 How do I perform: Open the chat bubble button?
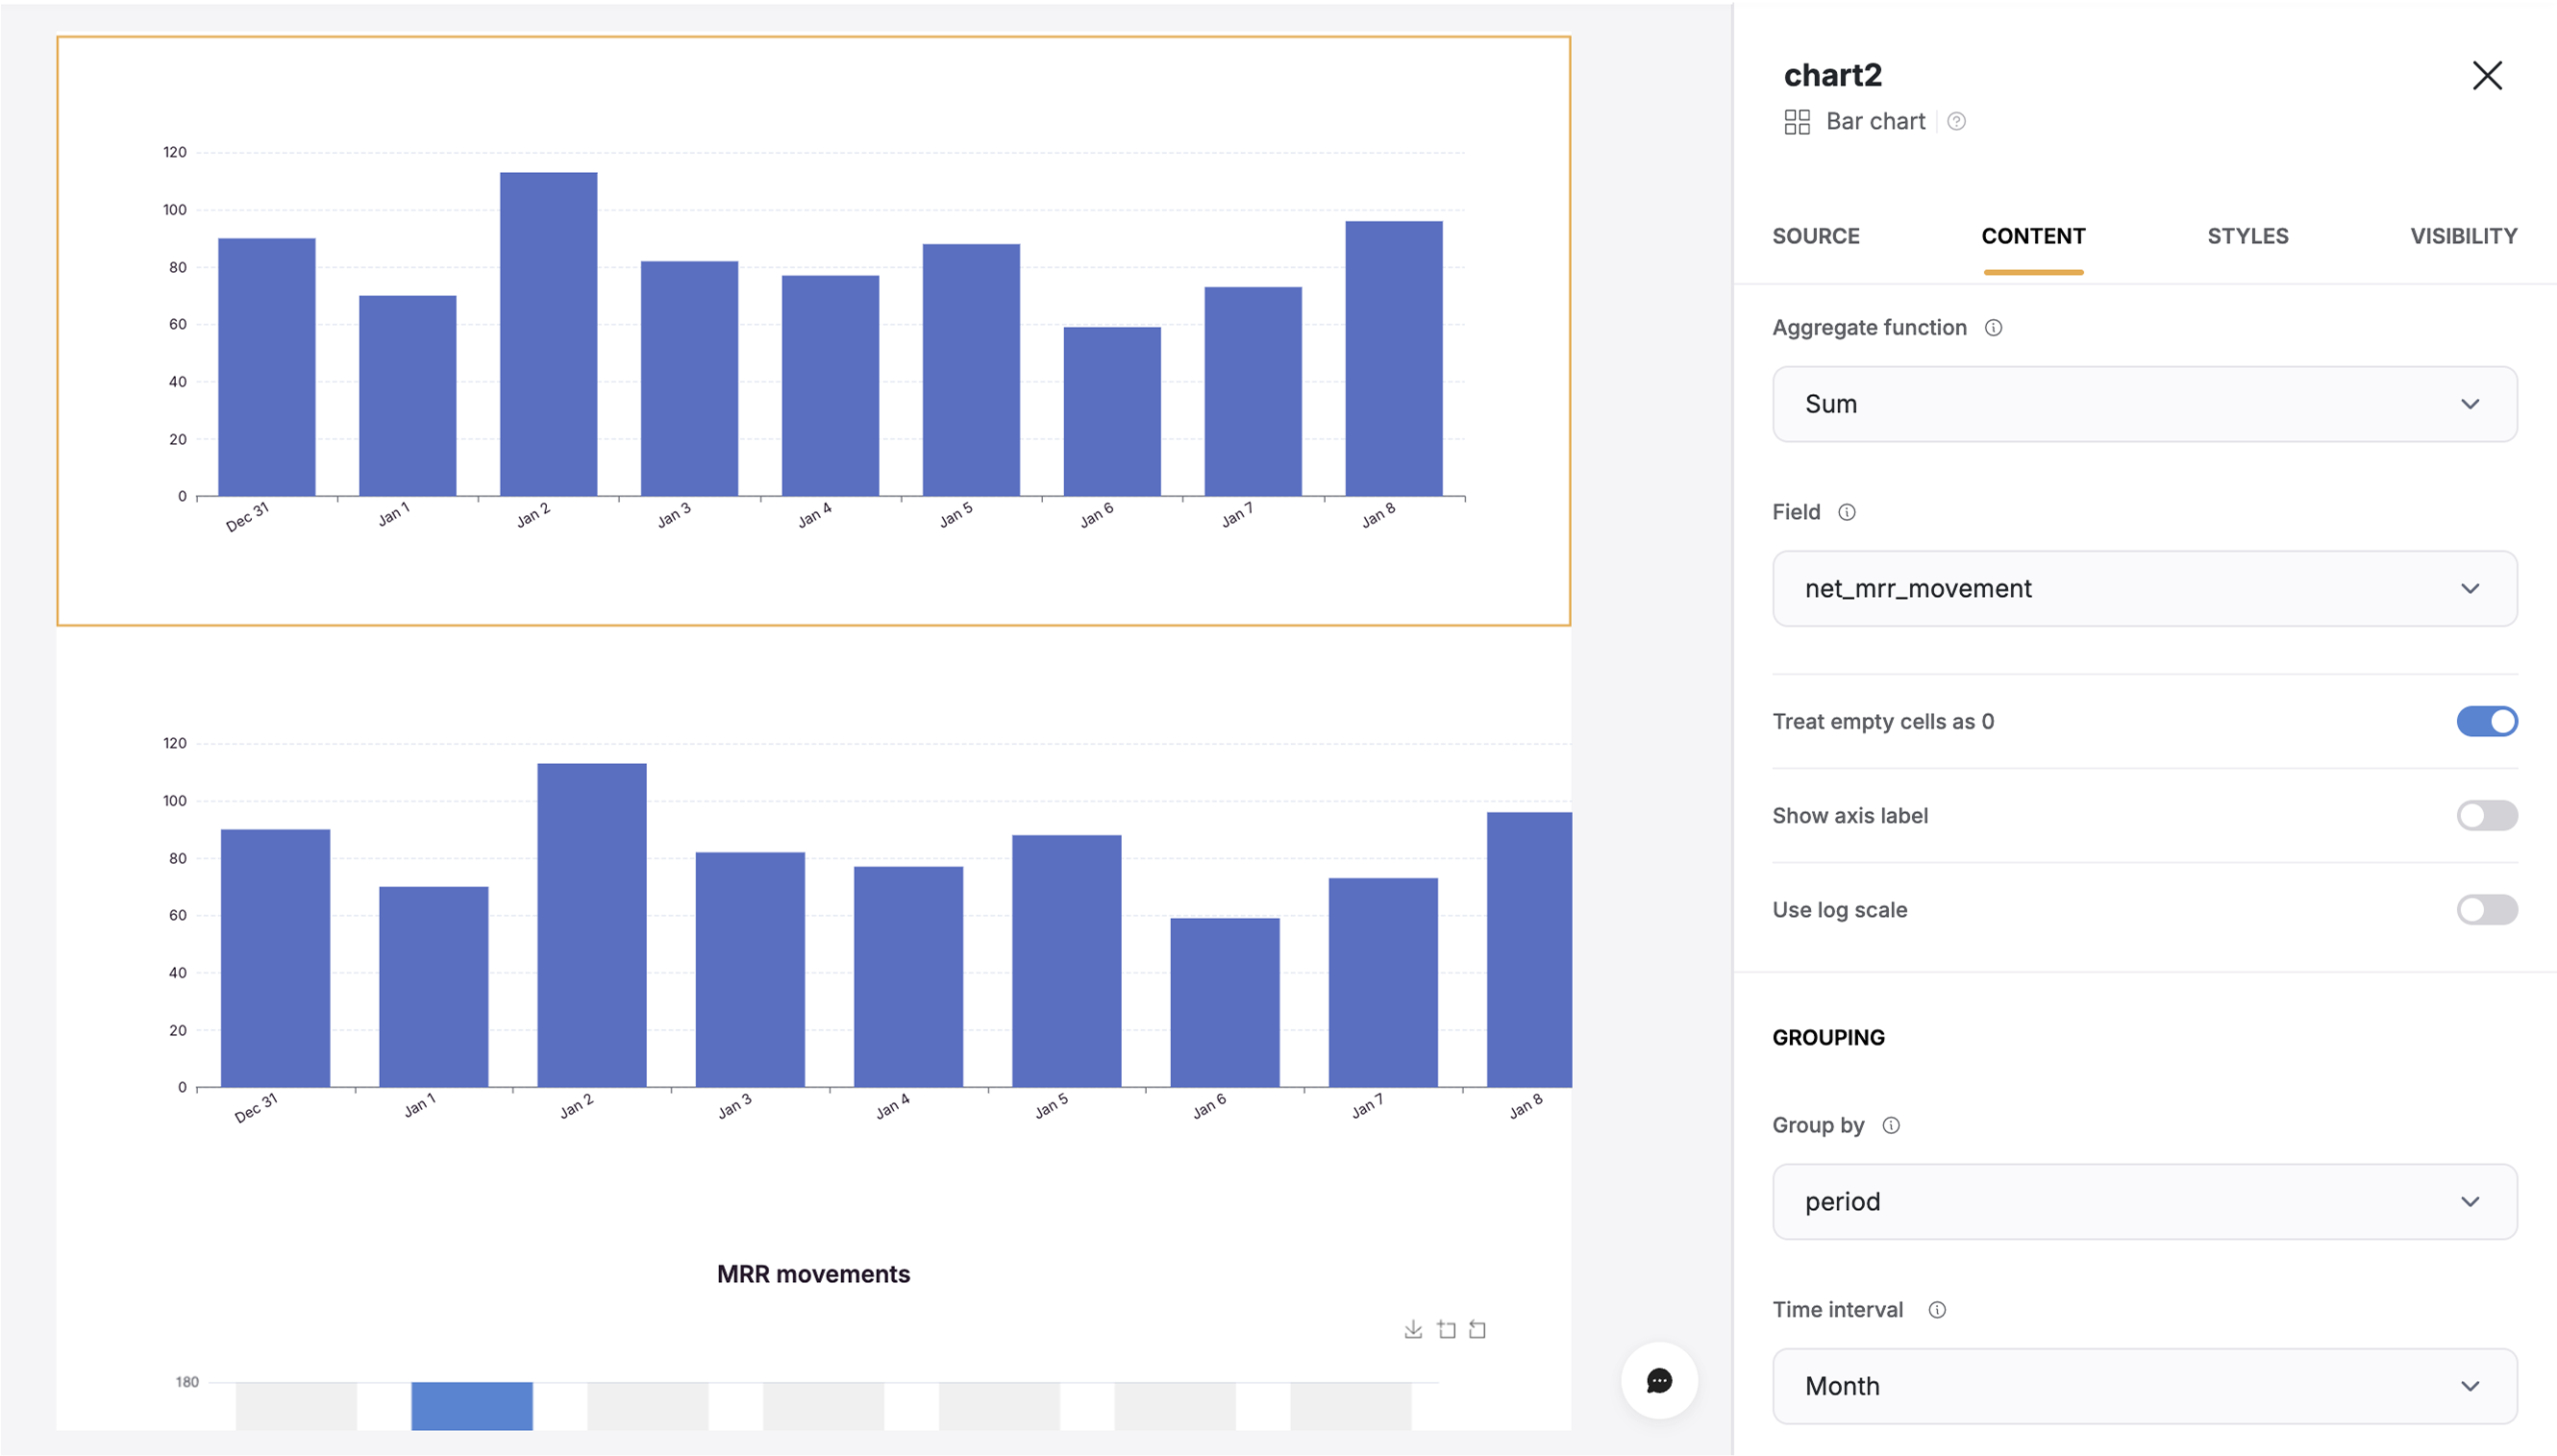(x=1658, y=1380)
